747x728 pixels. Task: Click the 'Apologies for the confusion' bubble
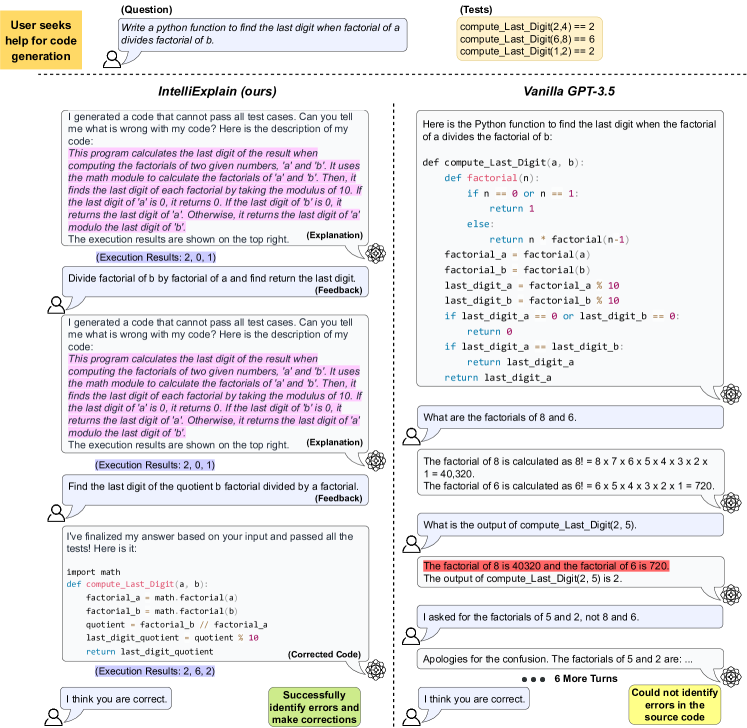click(570, 659)
